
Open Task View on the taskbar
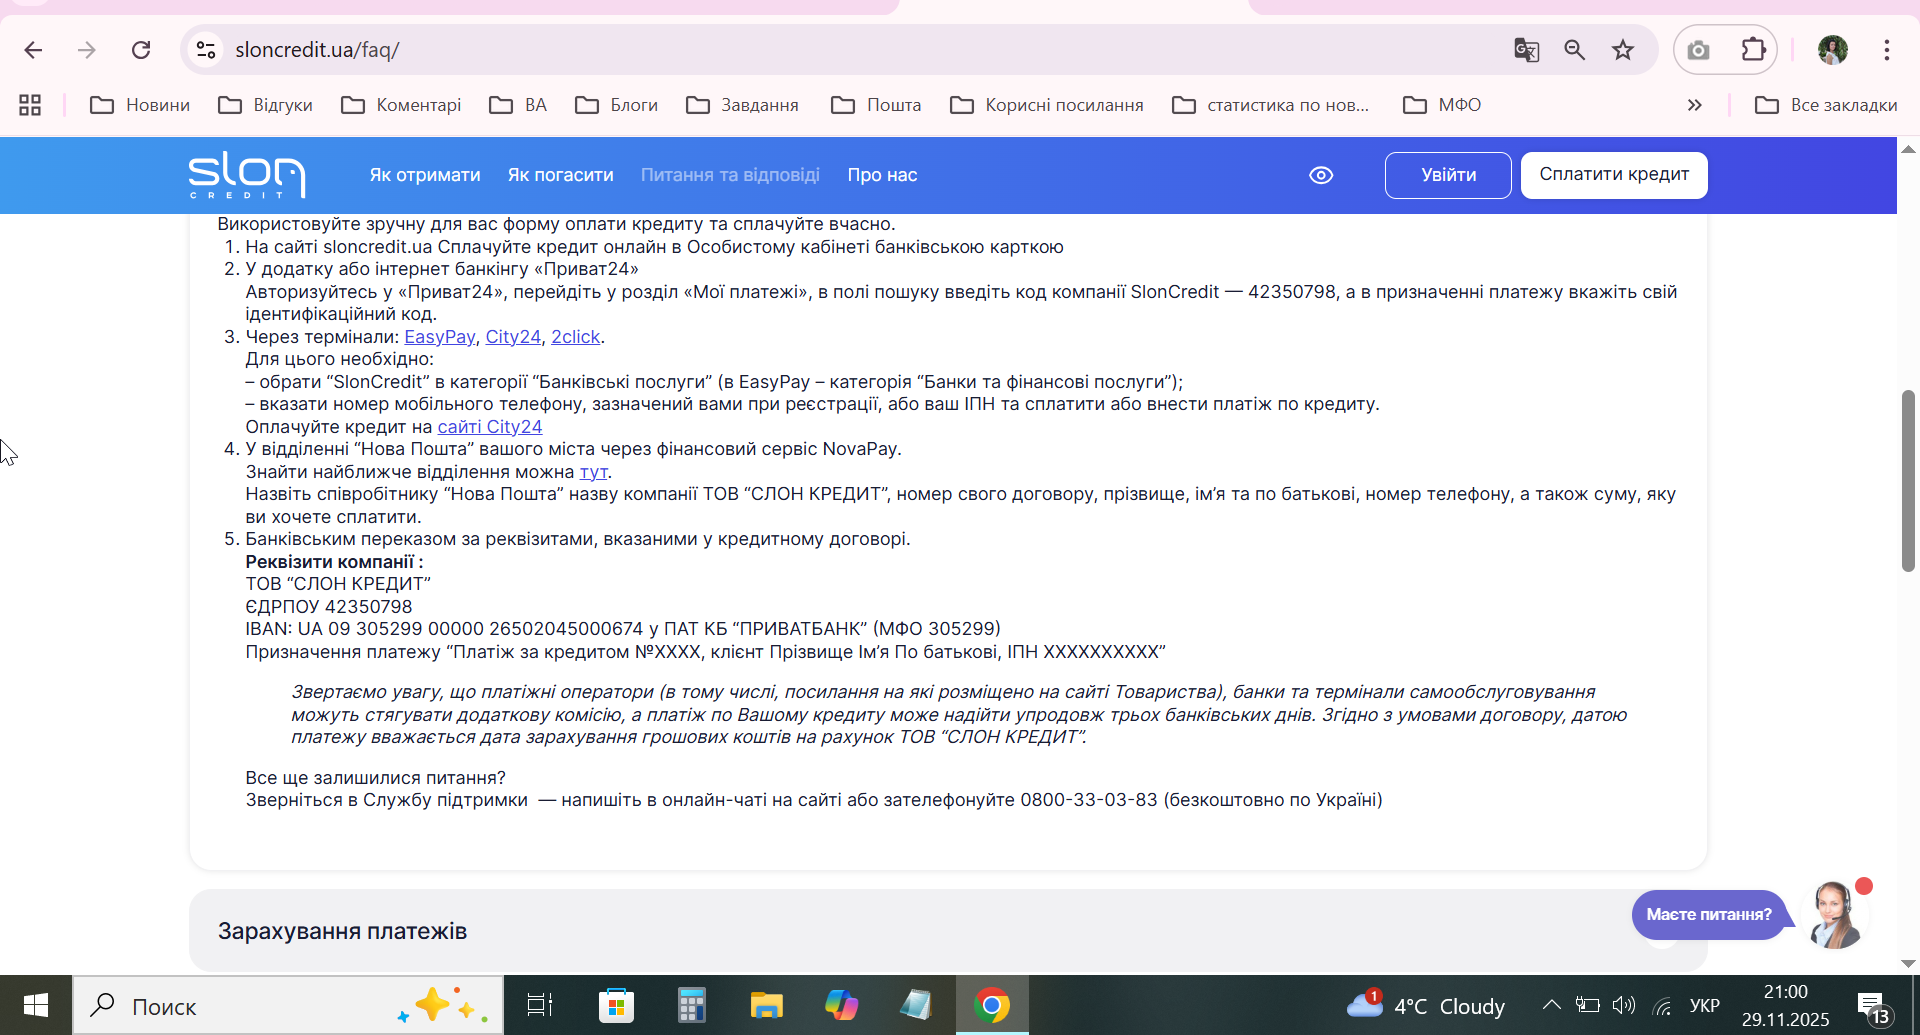540,1005
